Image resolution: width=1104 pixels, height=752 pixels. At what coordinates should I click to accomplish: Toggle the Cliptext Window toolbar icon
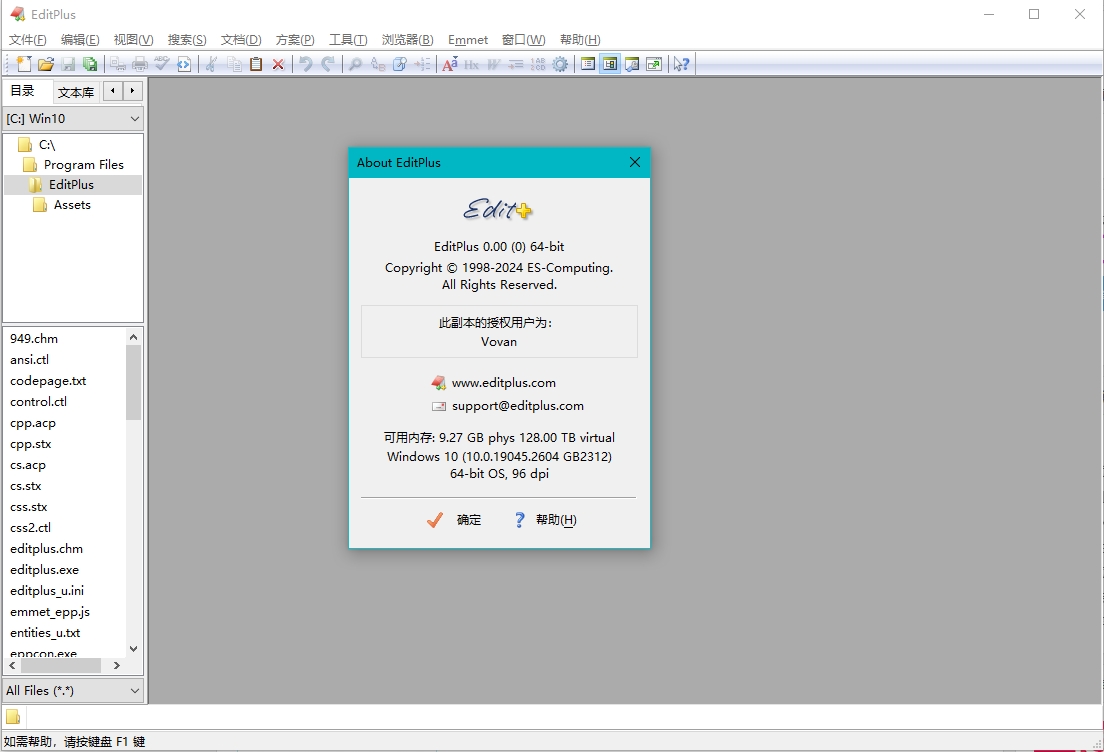[588, 64]
